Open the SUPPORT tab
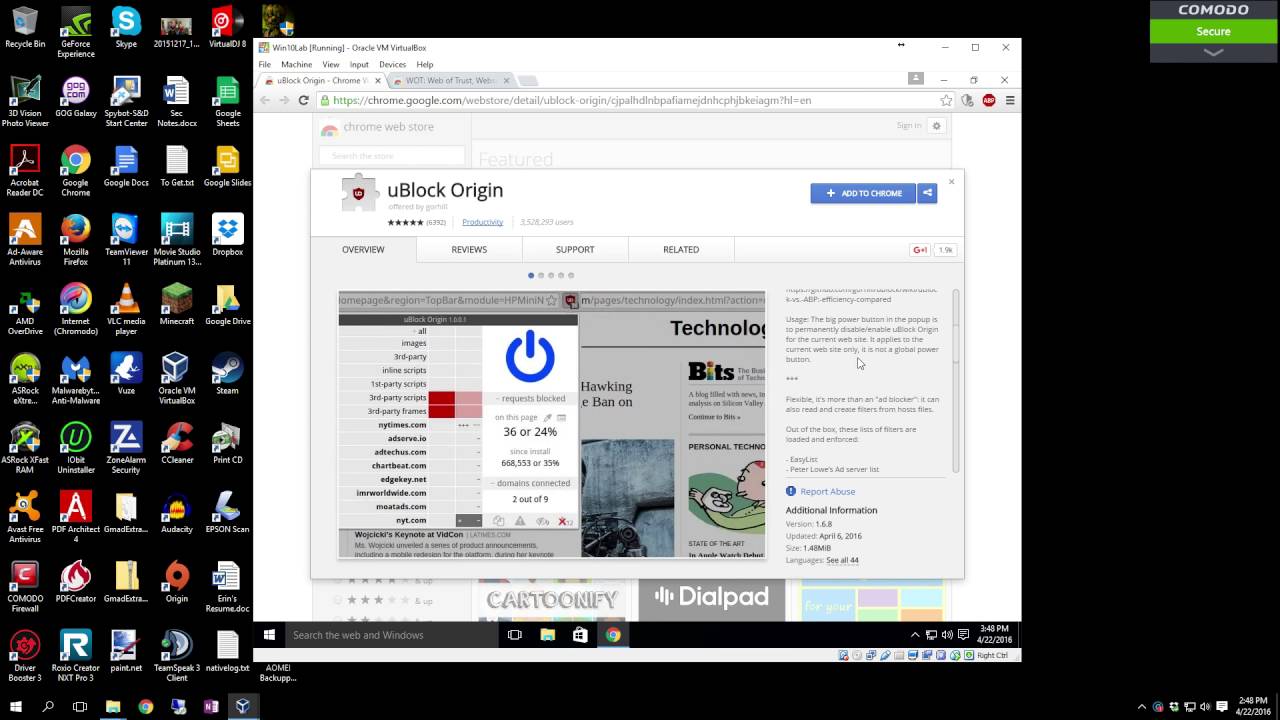Image resolution: width=1280 pixels, height=720 pixels. coord(575,249)
